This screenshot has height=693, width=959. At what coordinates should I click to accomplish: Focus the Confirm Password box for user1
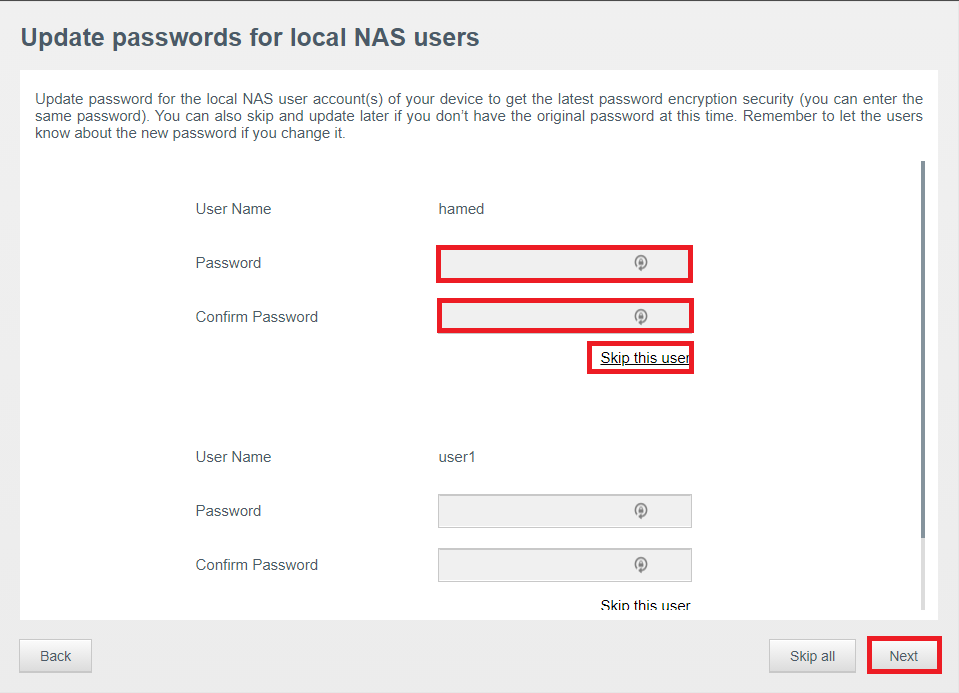click(x=565, y=565)
